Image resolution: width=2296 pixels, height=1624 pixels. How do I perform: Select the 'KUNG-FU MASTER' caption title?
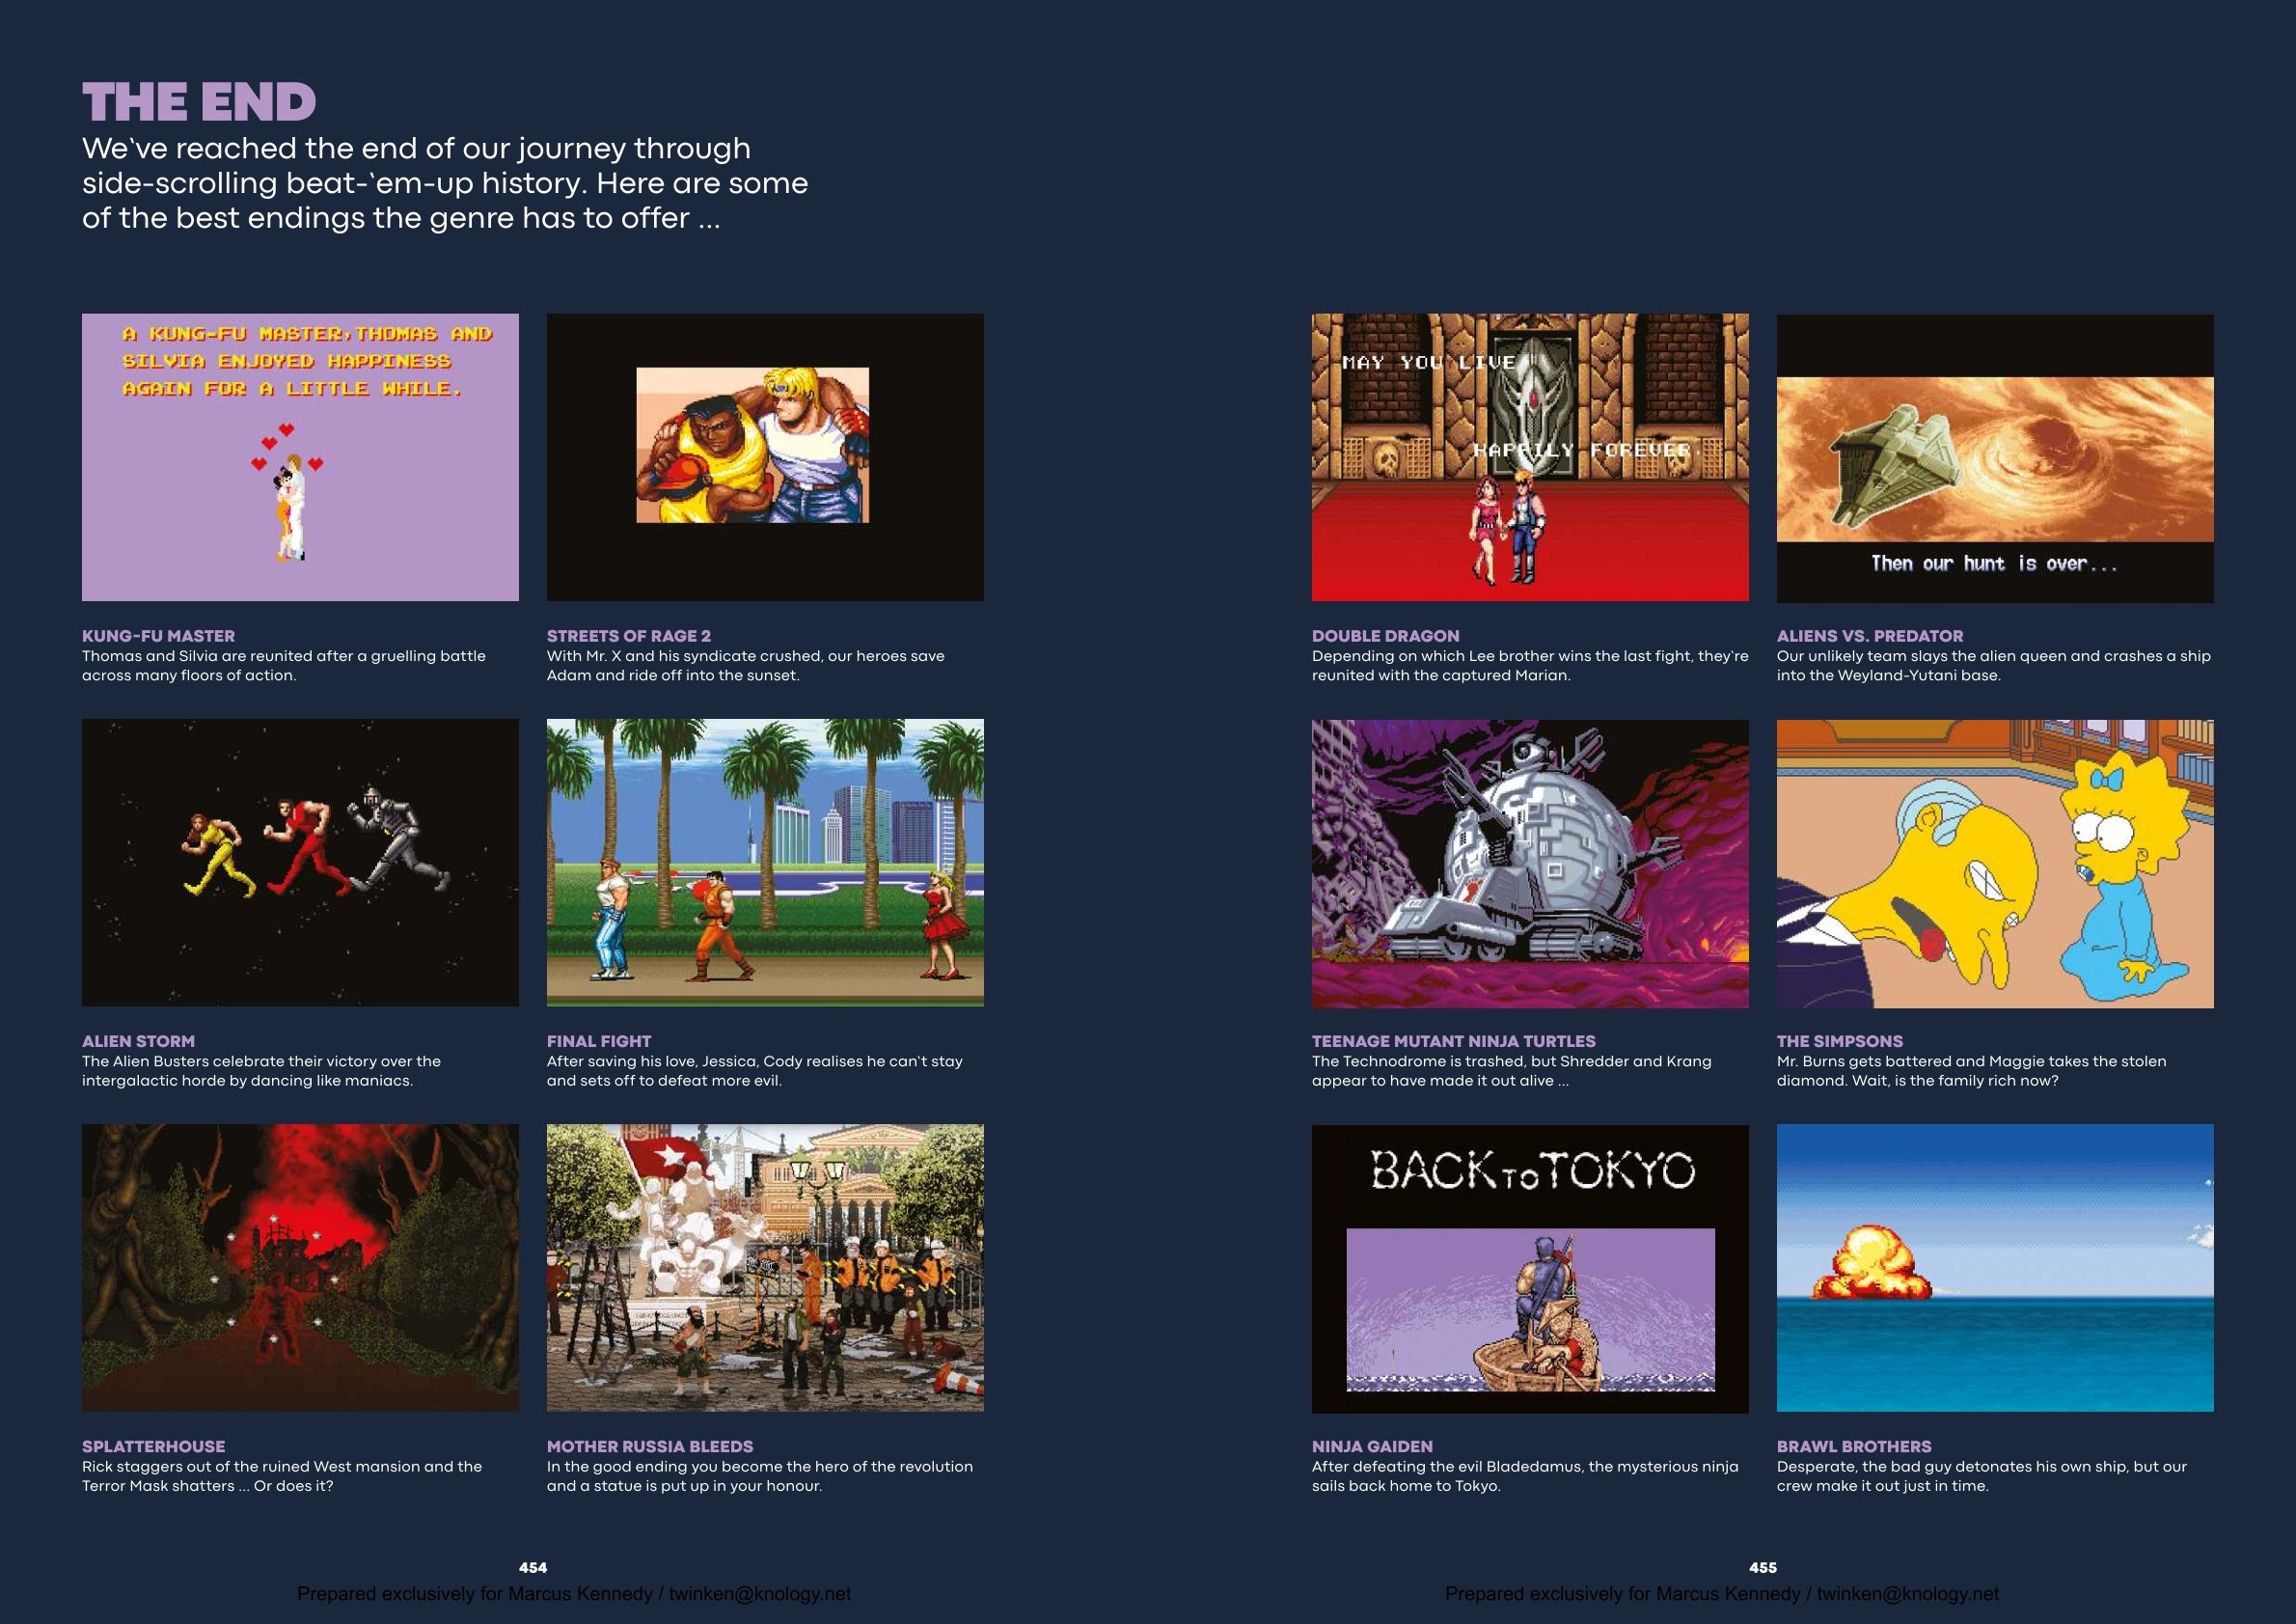tap(158, 636)
